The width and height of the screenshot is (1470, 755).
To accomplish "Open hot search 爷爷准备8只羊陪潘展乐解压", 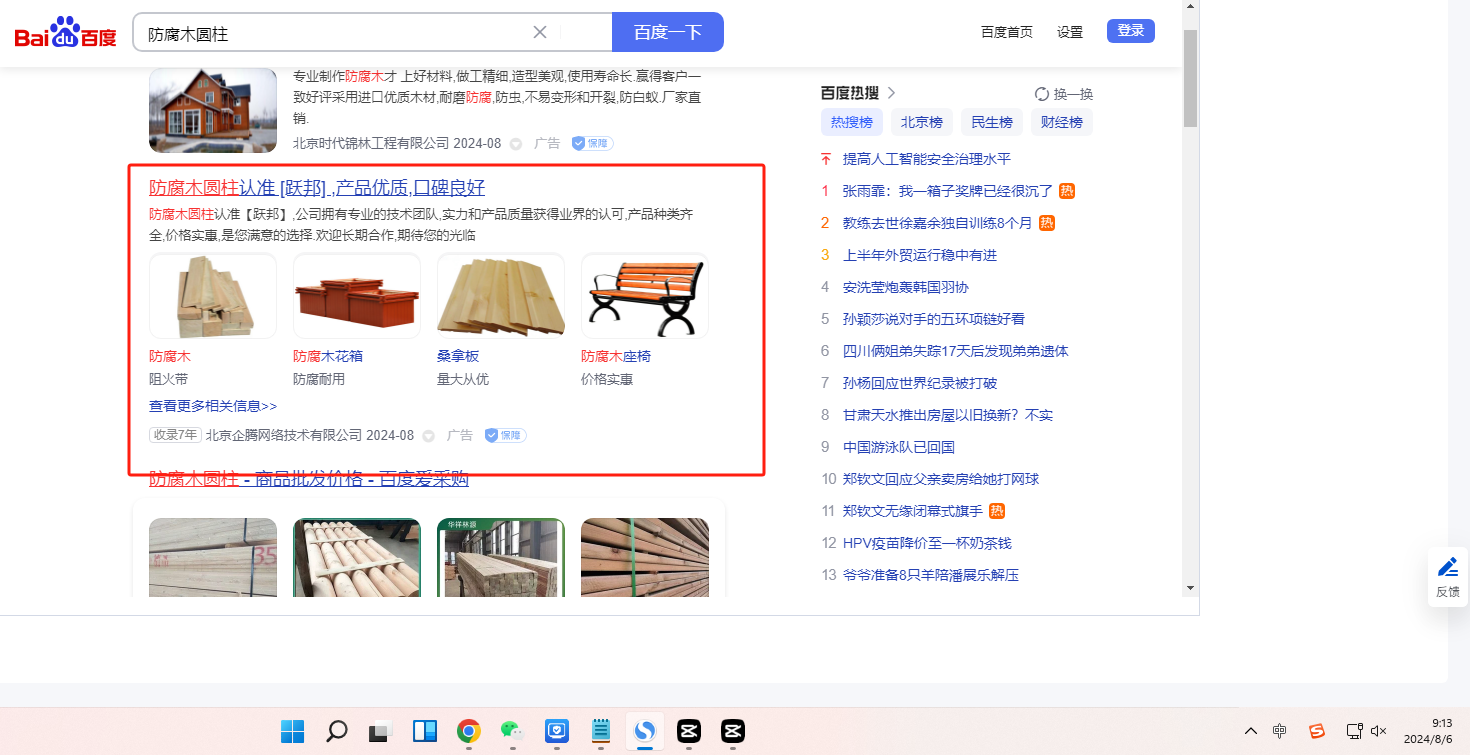I will [x=931, y=575].
